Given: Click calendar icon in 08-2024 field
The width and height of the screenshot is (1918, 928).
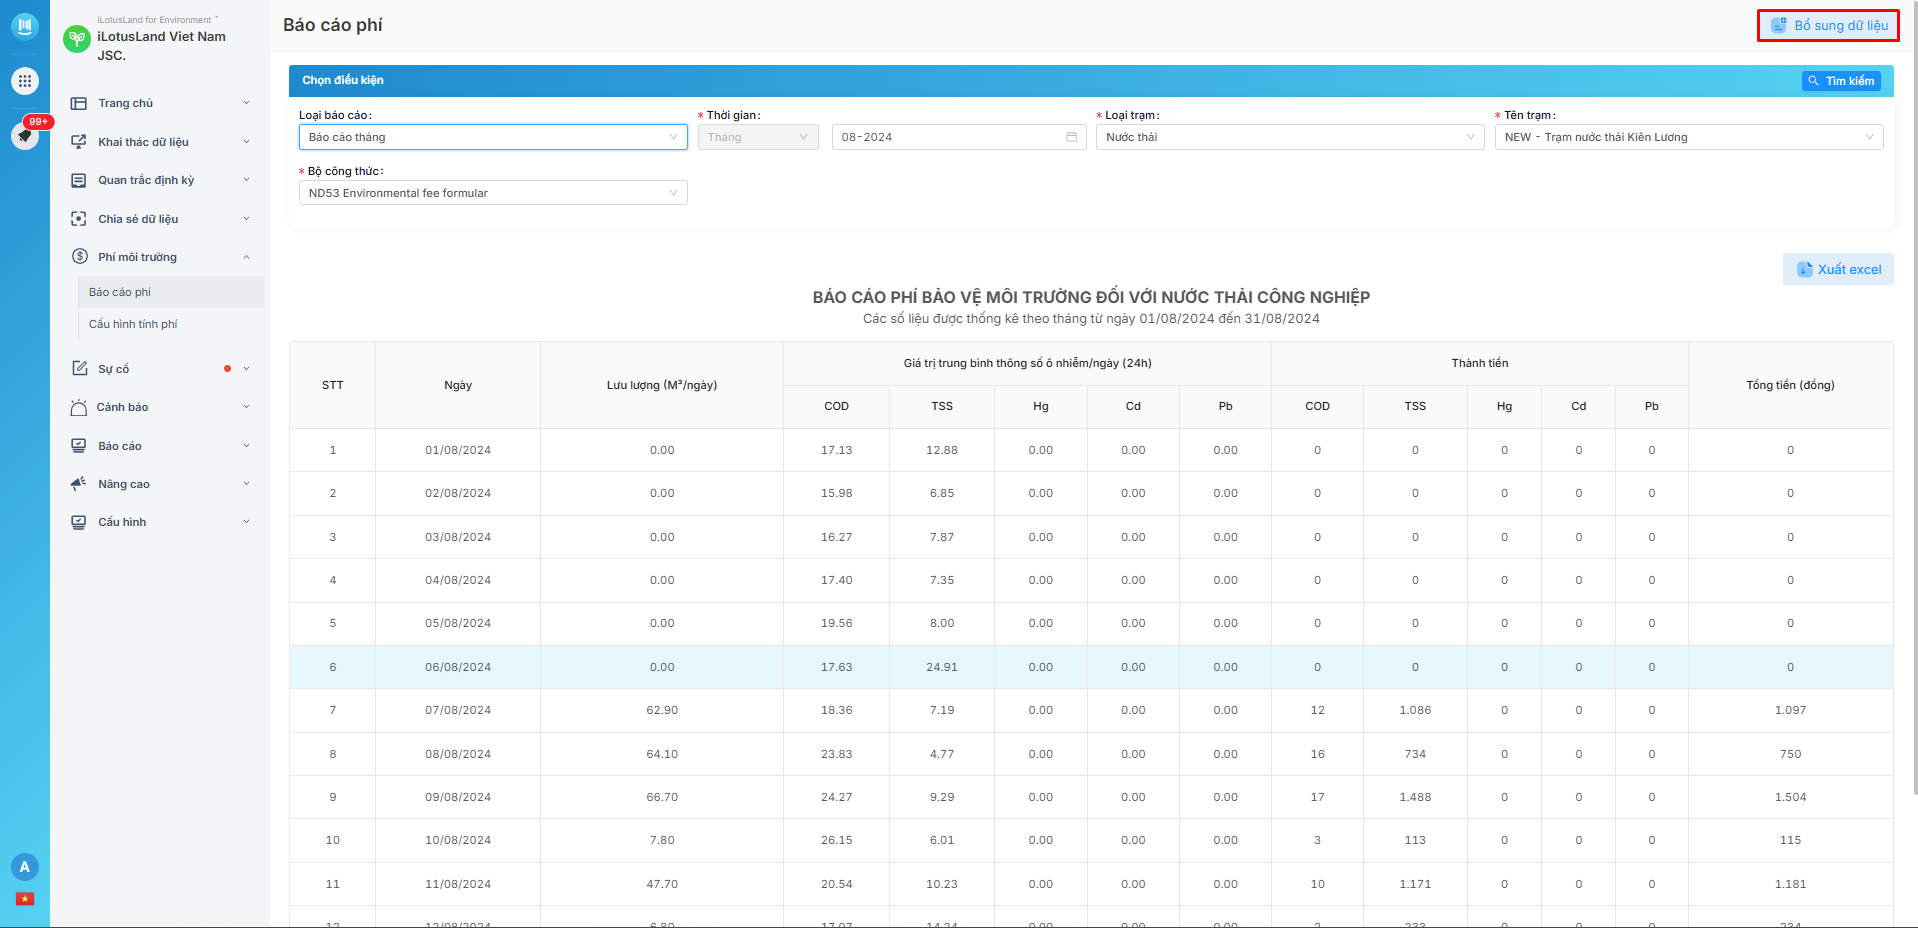Looking at the screenshot, I should coord(1071,137).
